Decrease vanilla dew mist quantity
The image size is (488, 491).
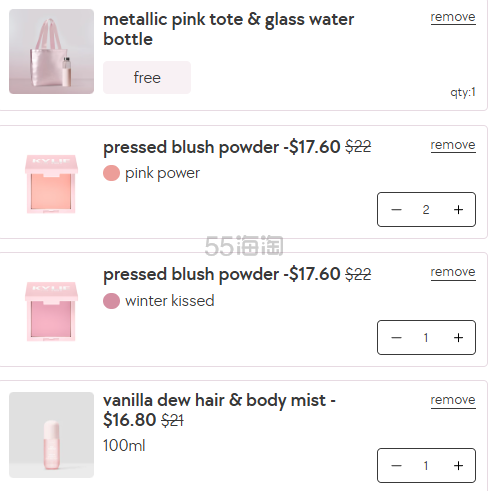point(396,466)
